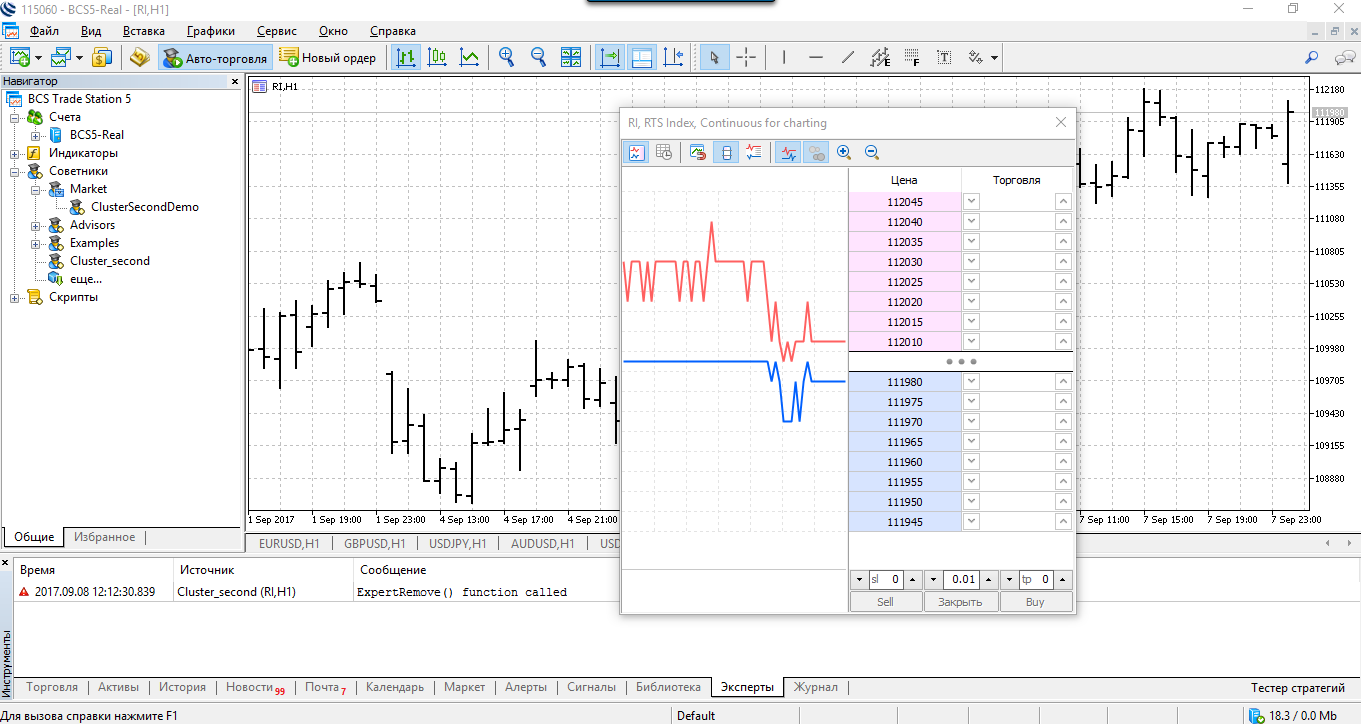Open the GBPUSD,H1 chart tab
This screenshot has height=724, width=1361.
click(x=375, y=544)
